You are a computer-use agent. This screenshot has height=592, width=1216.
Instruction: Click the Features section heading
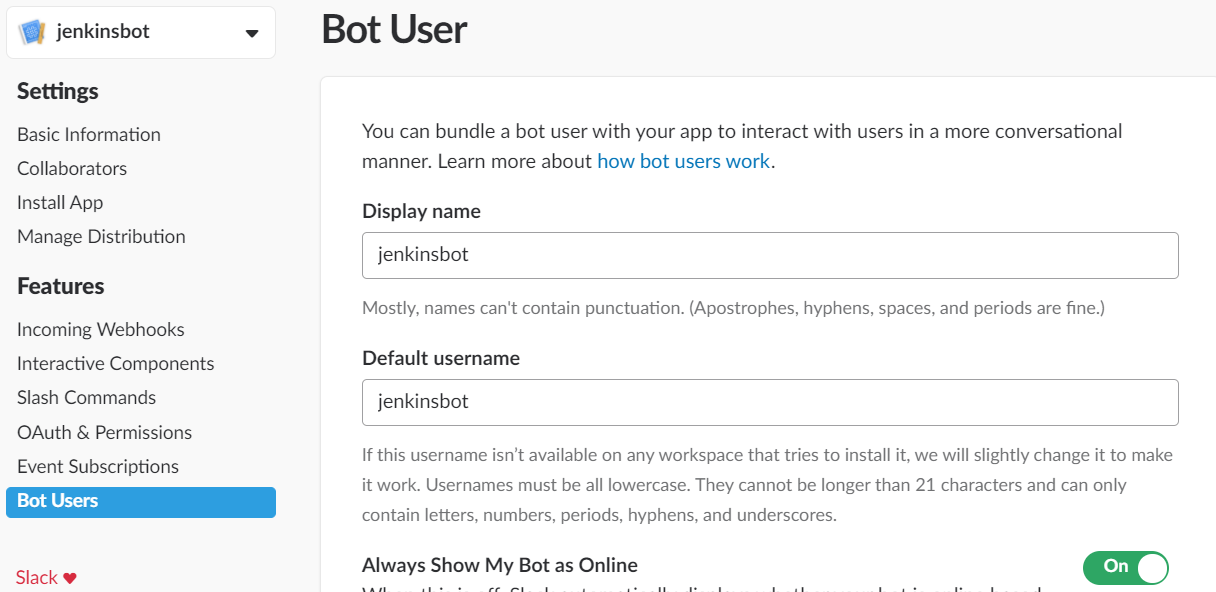click(61, 286)
